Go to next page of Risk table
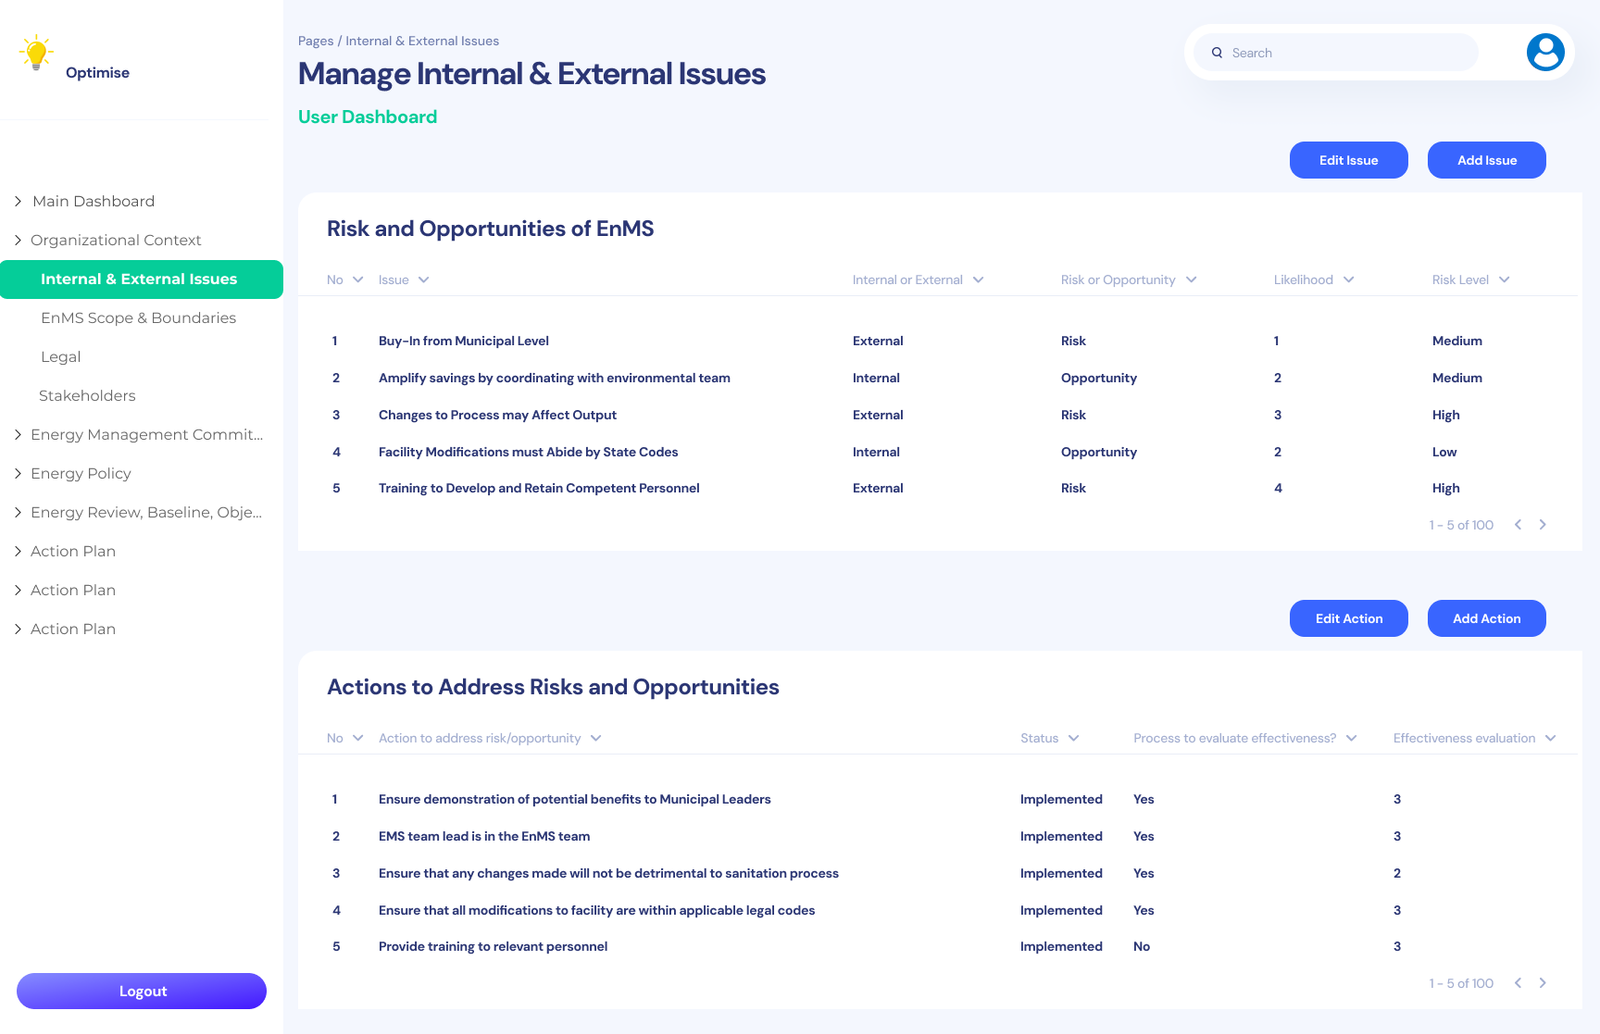This screenshot has height=1034, width=1600. pyautogui.click(x=1542, y=525)
